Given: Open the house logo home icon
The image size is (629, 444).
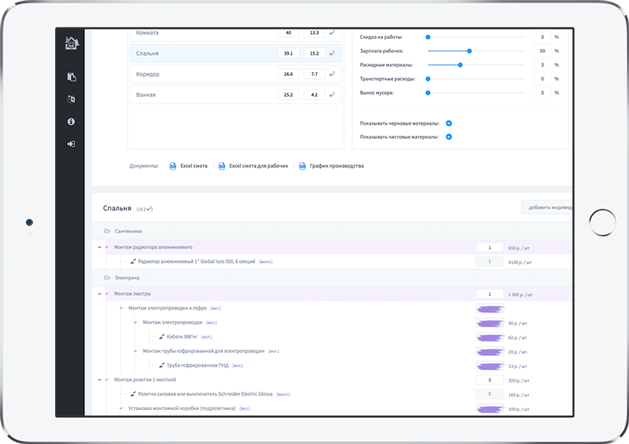Looking at the screenshot, I should [72, 43].
